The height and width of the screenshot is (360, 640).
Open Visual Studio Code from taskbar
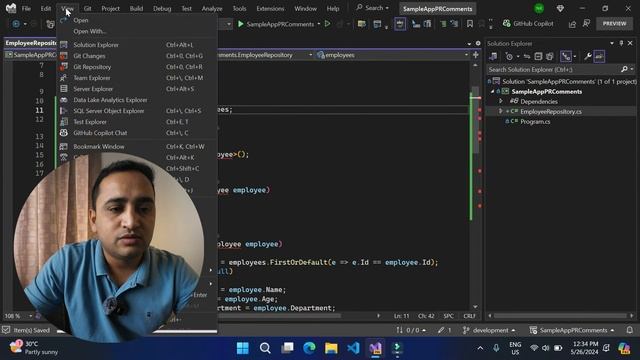pos(353,348)
